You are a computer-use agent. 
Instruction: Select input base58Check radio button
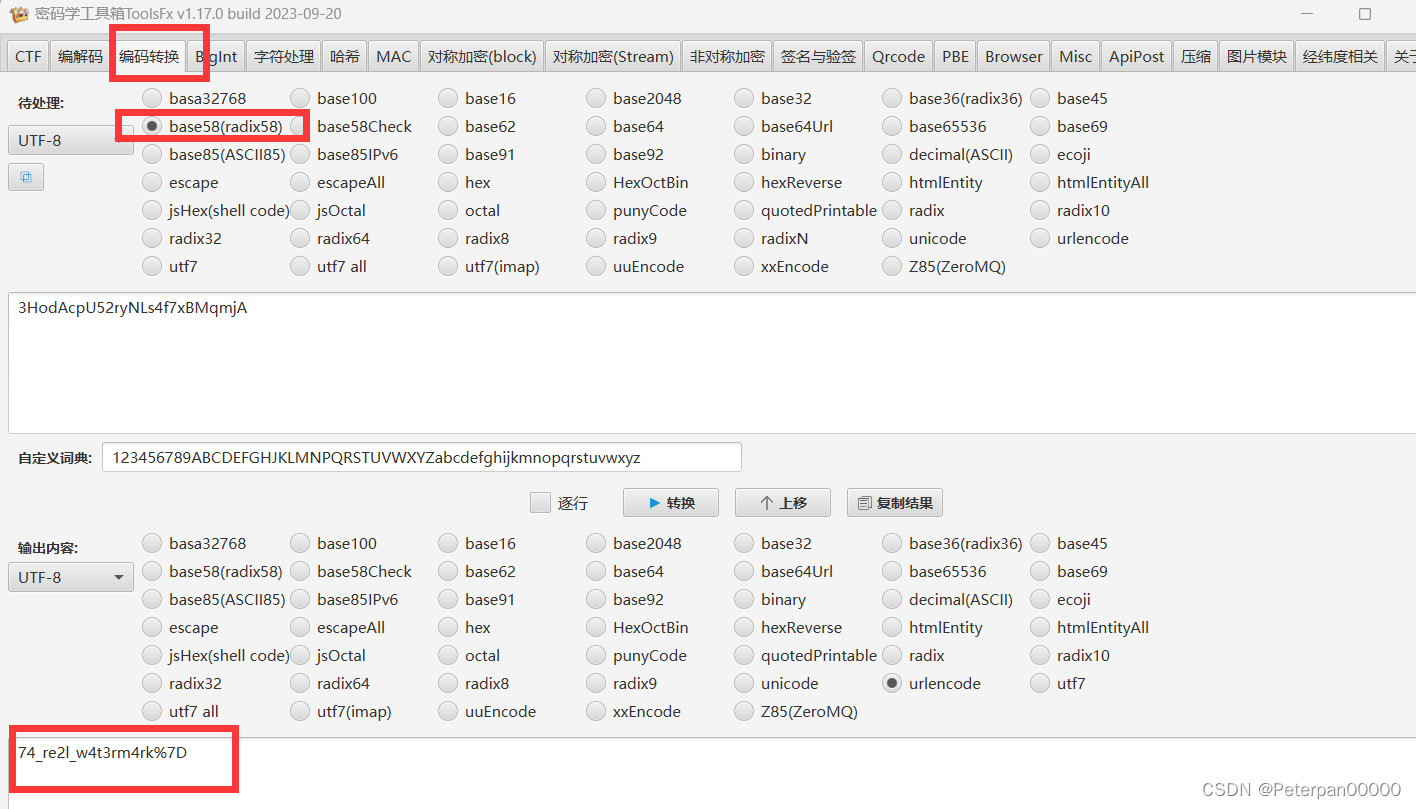300,126
